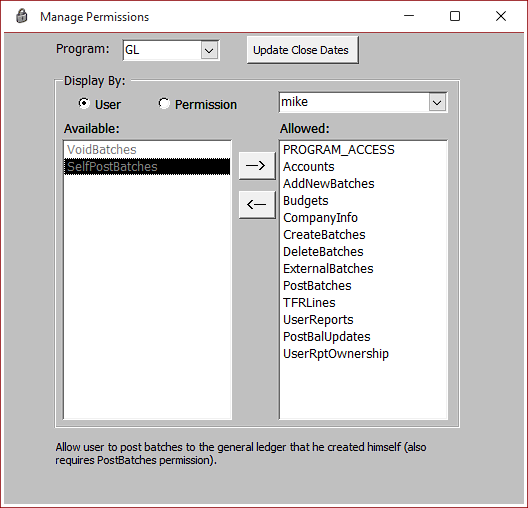The image size is (528, 508).
Task: Click the left arrow to remove permission
Action: pyautogui.click(x=257, y=205)
